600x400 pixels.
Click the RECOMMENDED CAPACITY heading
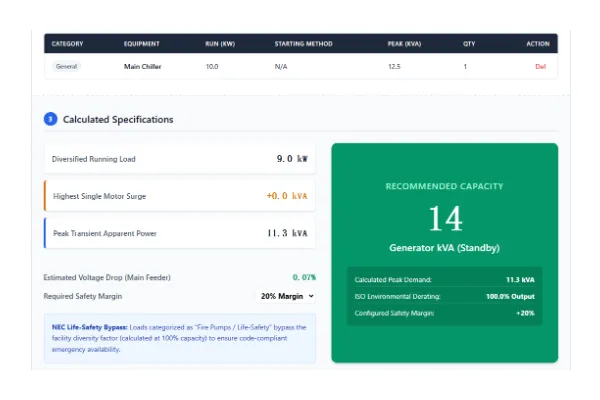pos(444,186)
